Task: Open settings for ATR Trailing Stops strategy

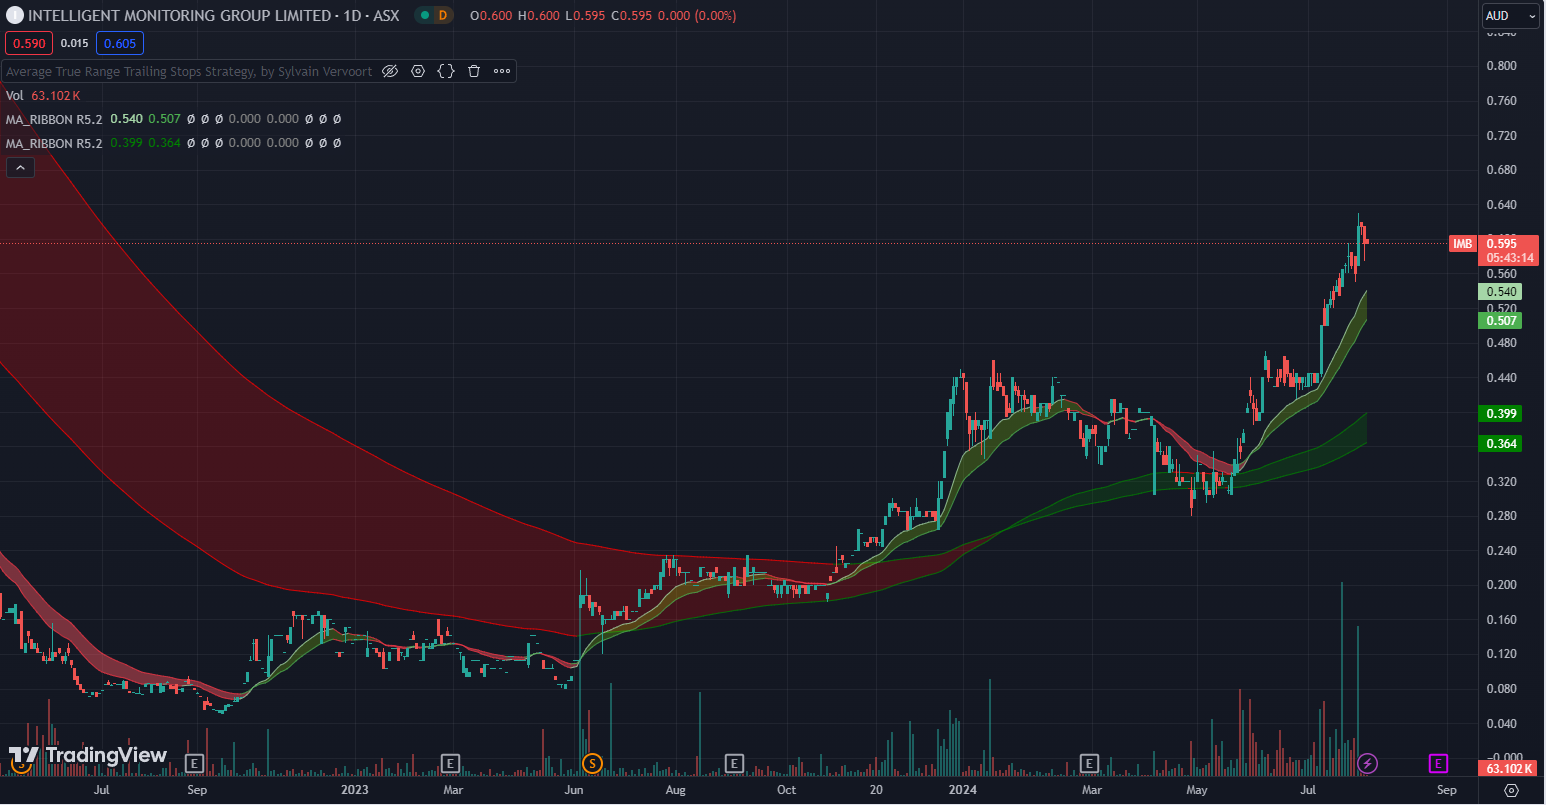Action: click(418, 71)
